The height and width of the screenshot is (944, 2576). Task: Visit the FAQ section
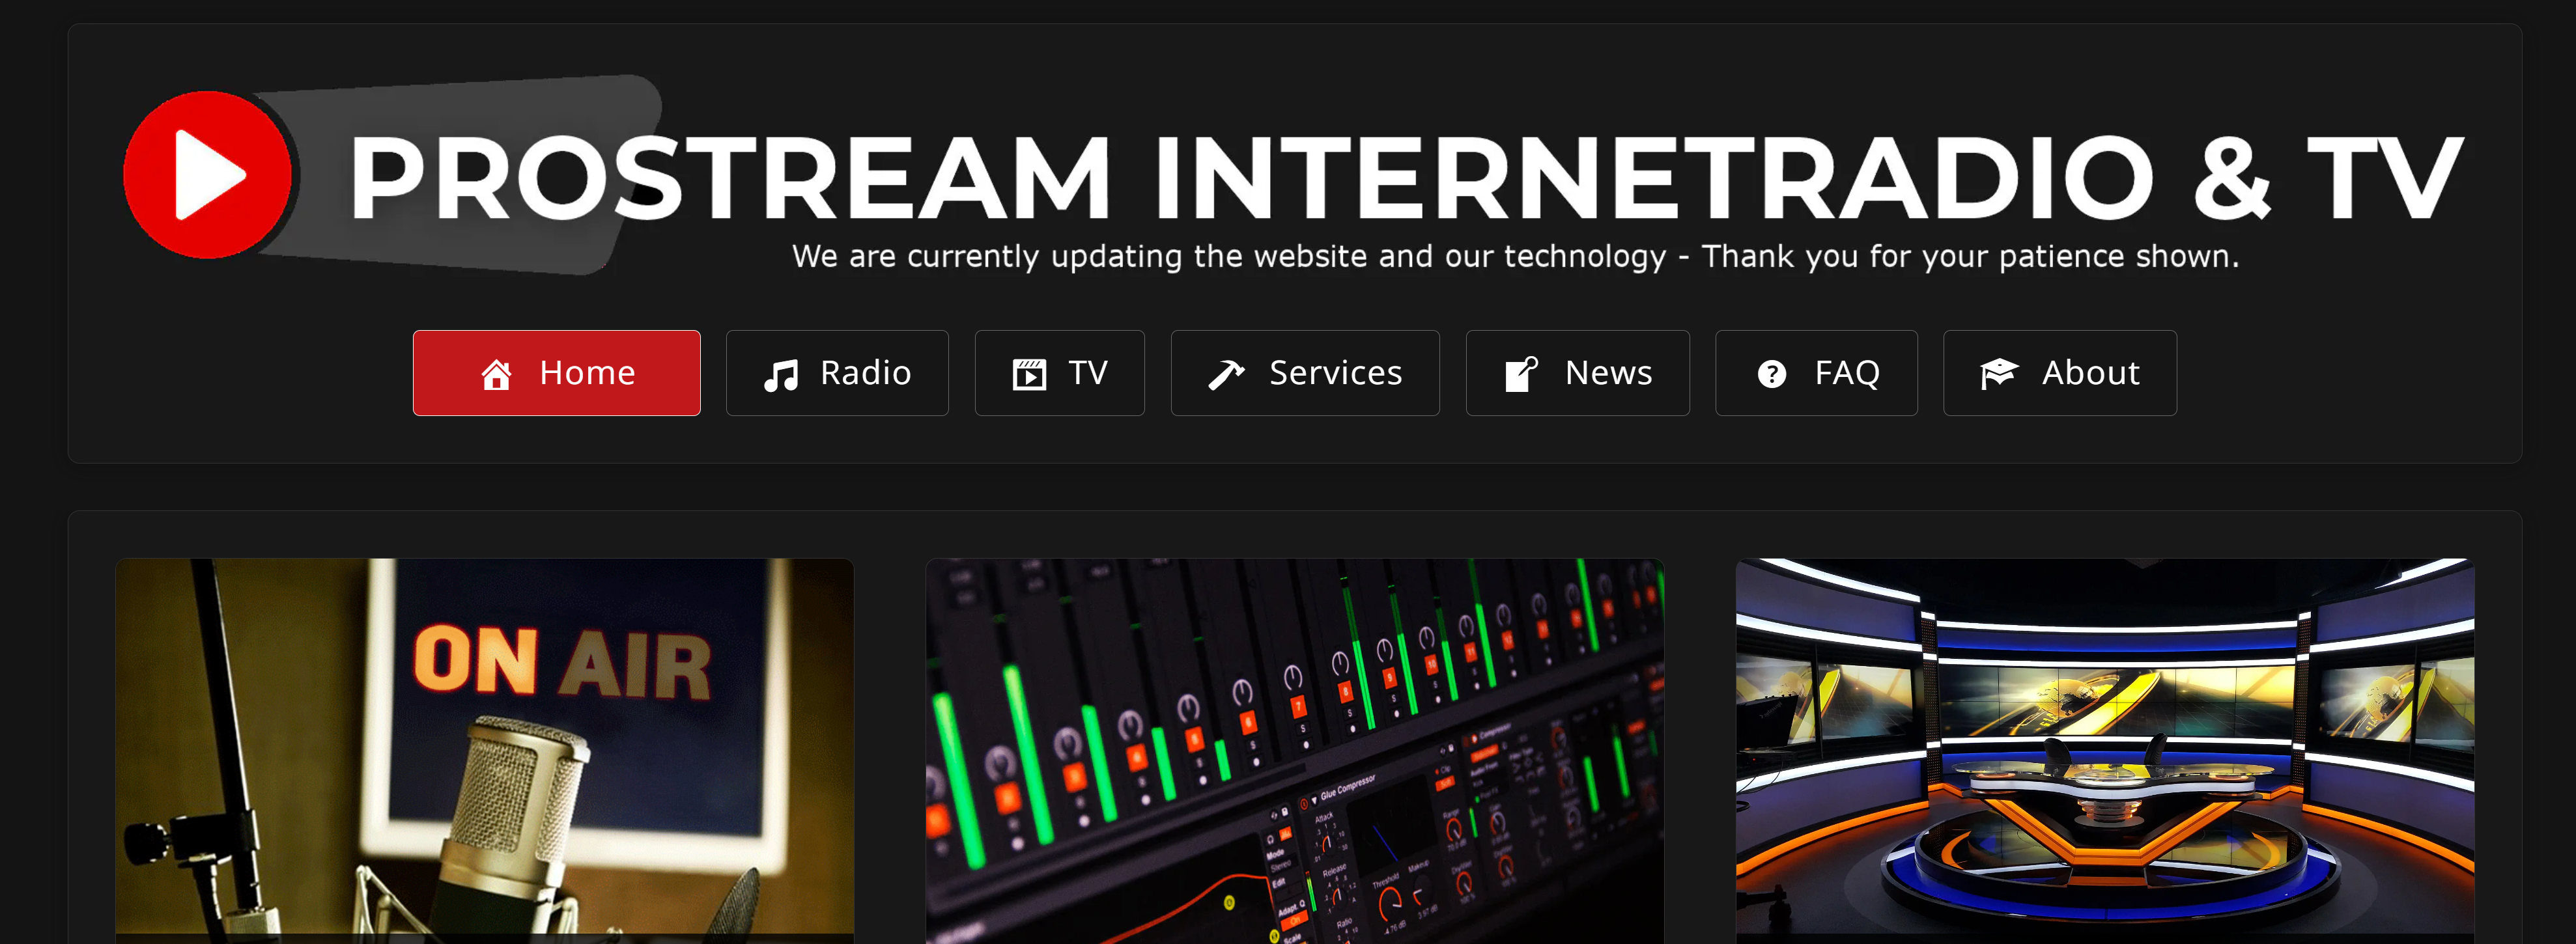click(x=1816, y=372)
